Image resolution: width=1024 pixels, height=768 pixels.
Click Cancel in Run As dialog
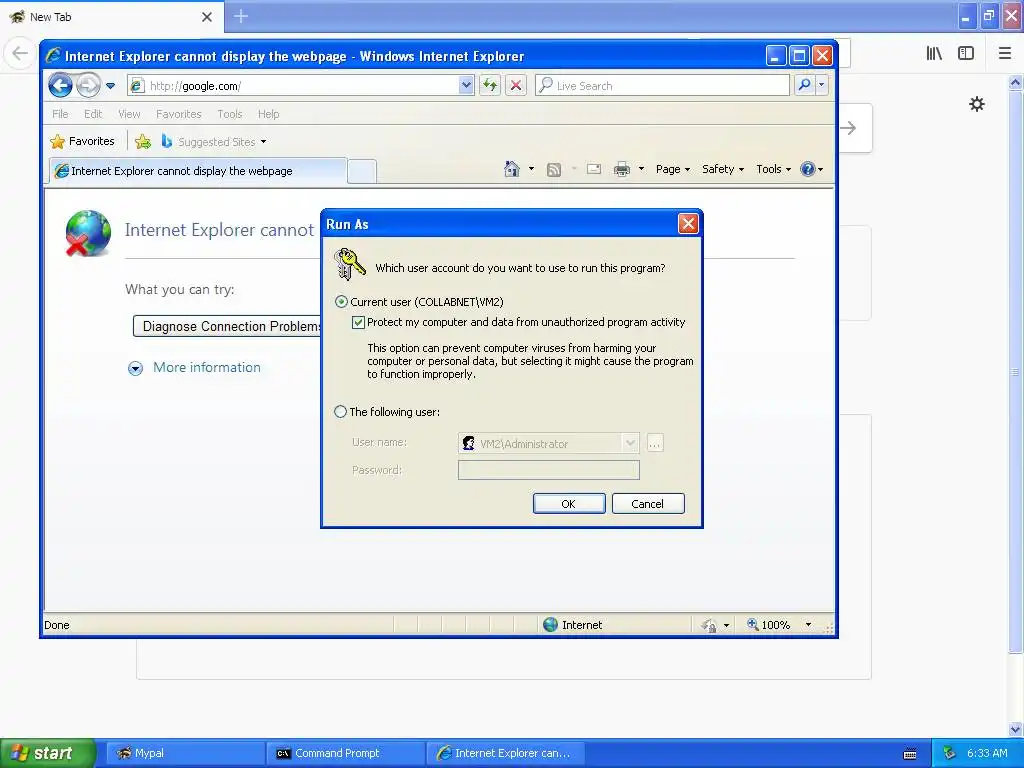[648, 504]
